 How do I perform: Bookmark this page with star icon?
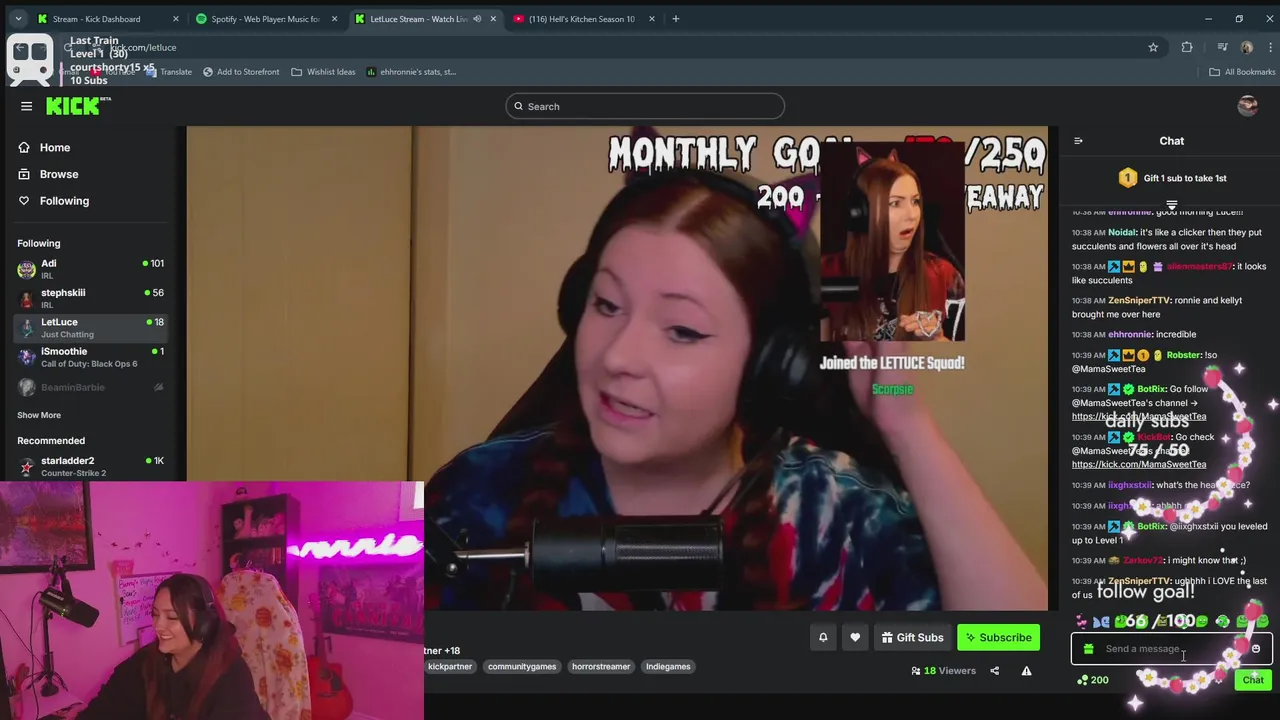point(1153,47)
